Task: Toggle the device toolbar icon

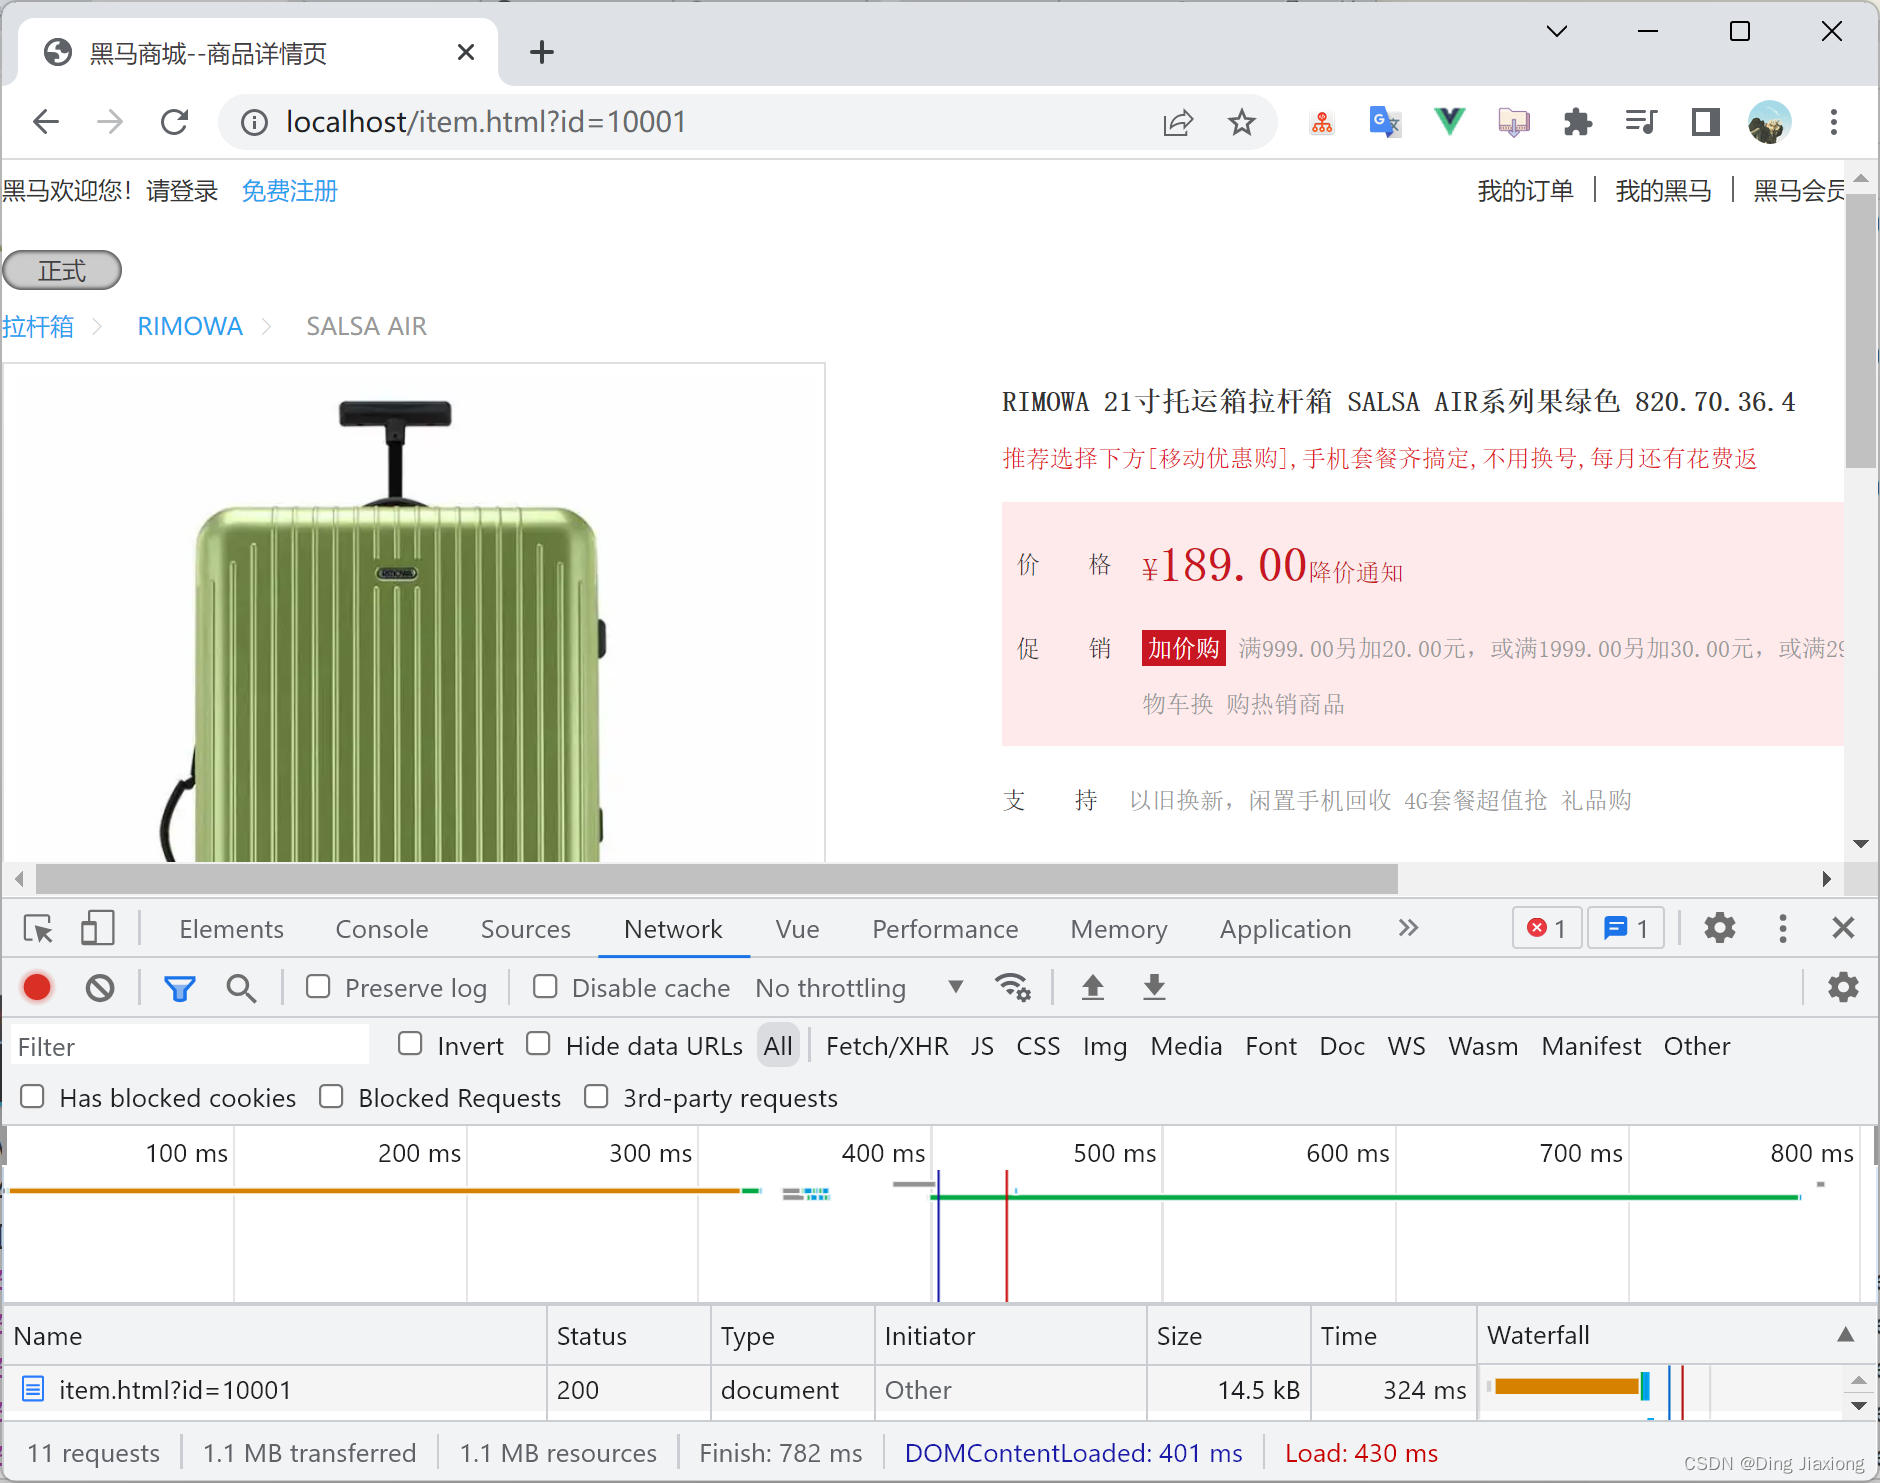Action: (97, 928)
